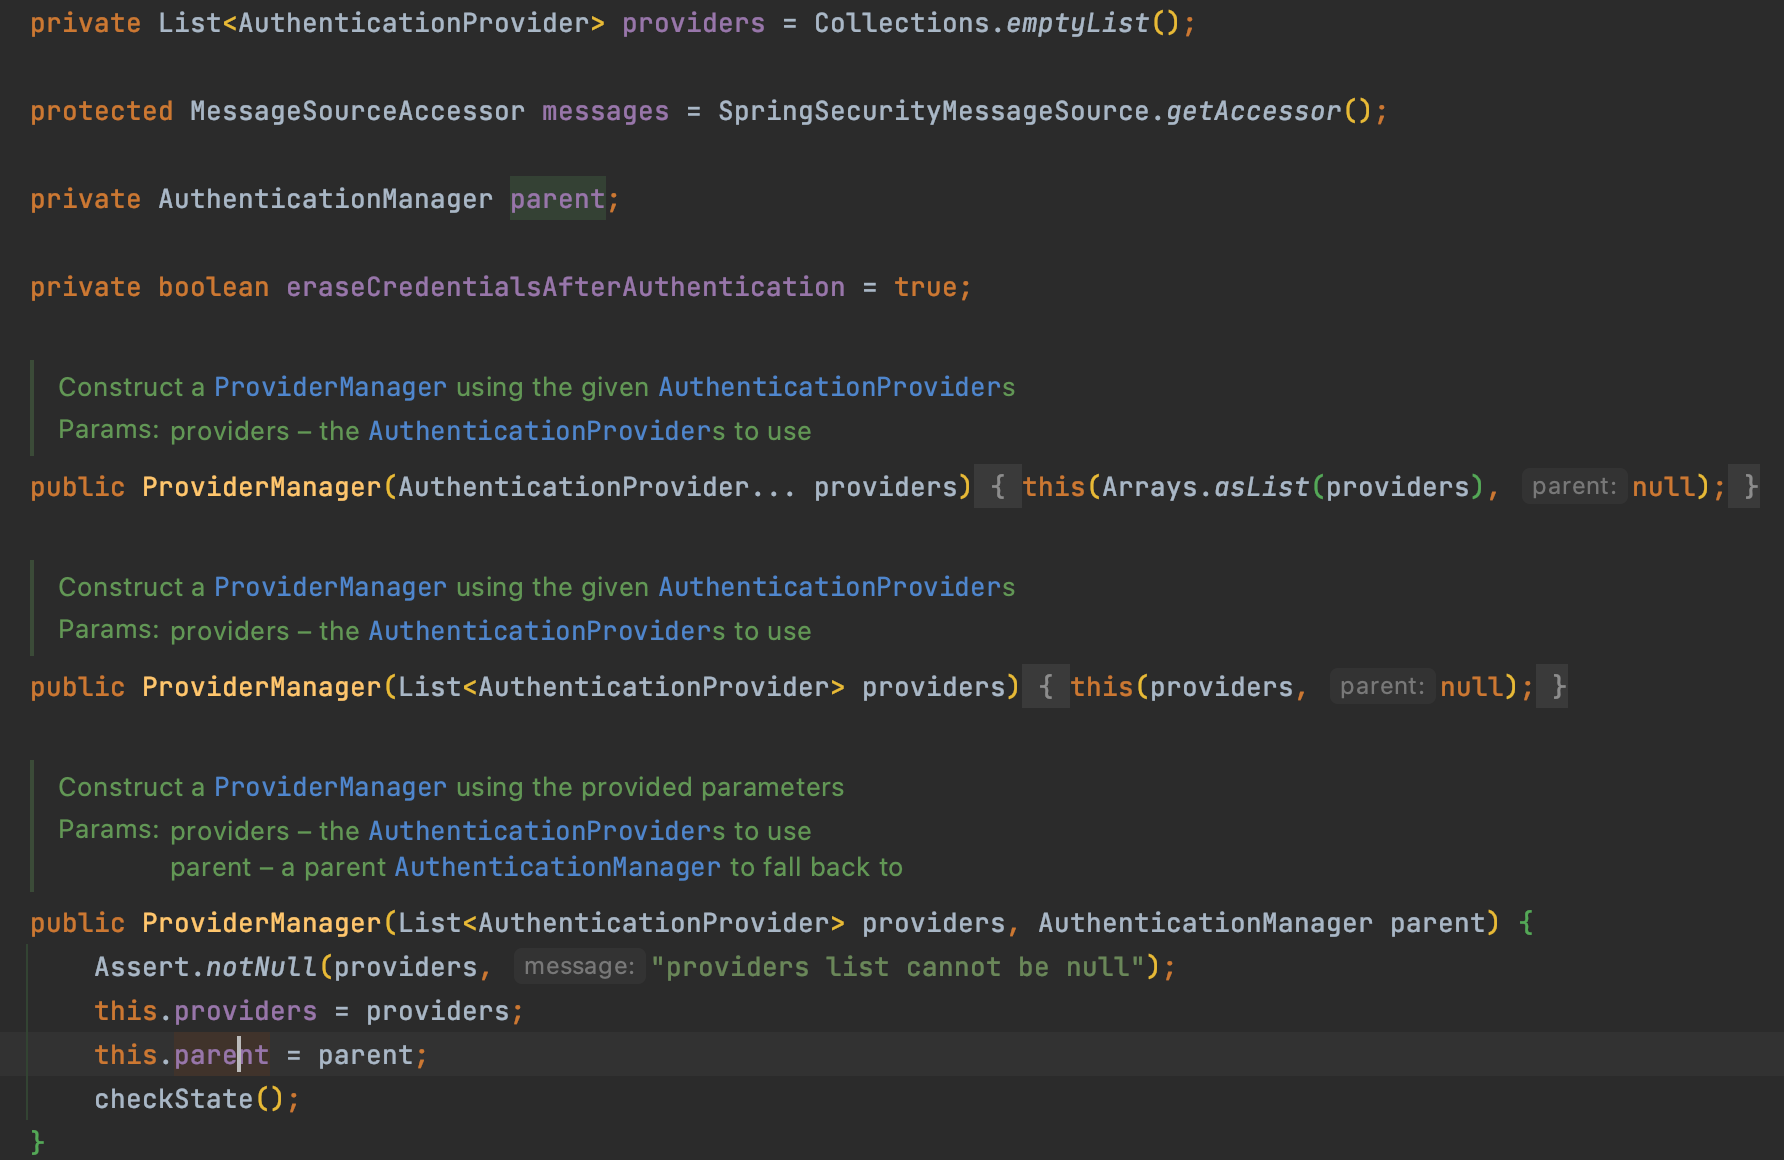
Task: Click the 'protected' keyword
Action: point(101,111)
